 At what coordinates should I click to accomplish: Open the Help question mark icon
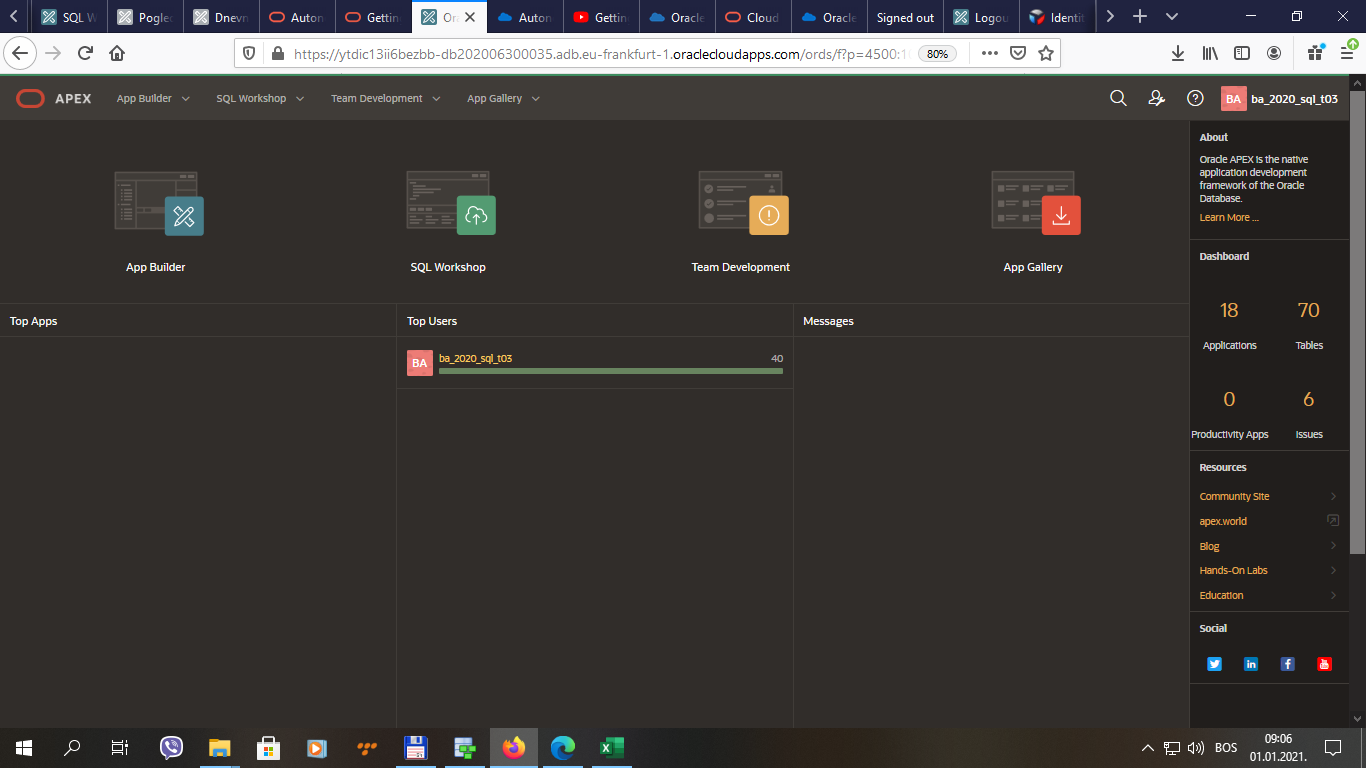point(1195,98)
